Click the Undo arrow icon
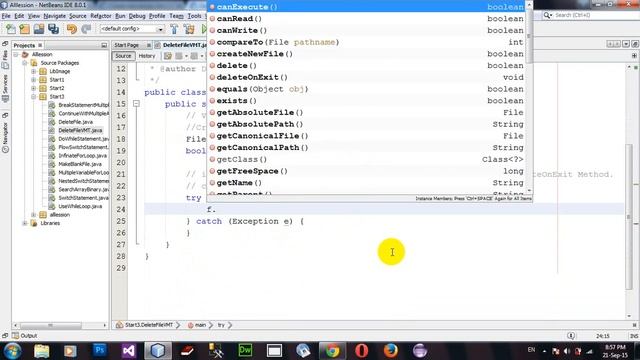The image size is (640, 360). point(72,29)
